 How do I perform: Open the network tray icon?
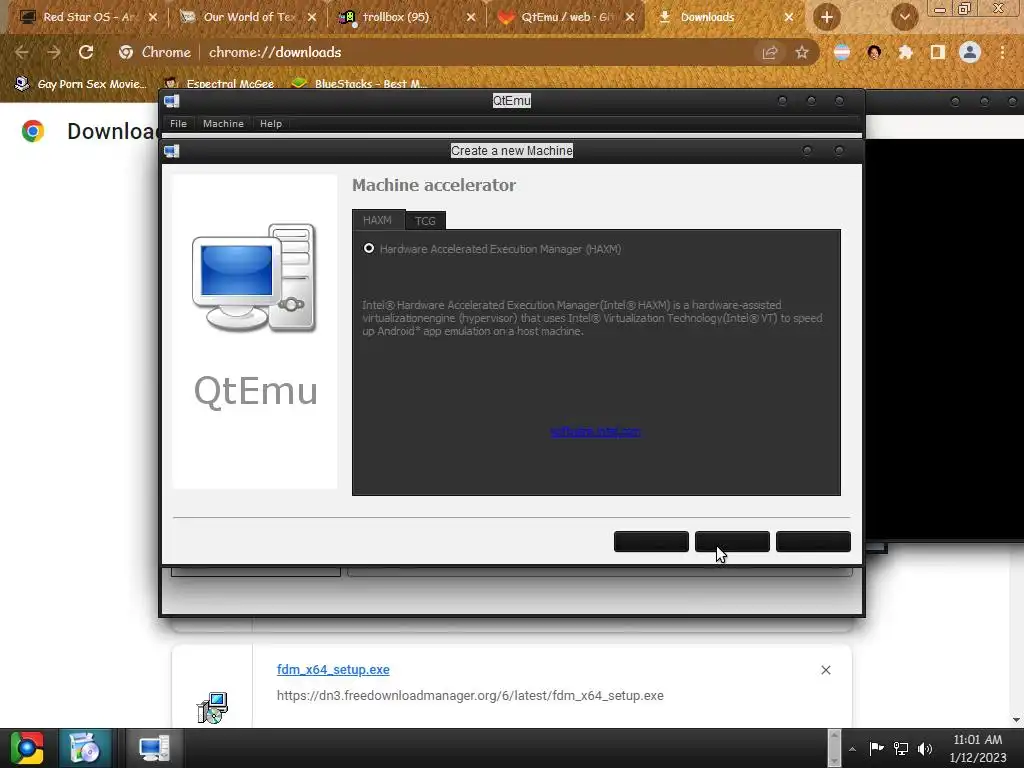pos(901,748)
